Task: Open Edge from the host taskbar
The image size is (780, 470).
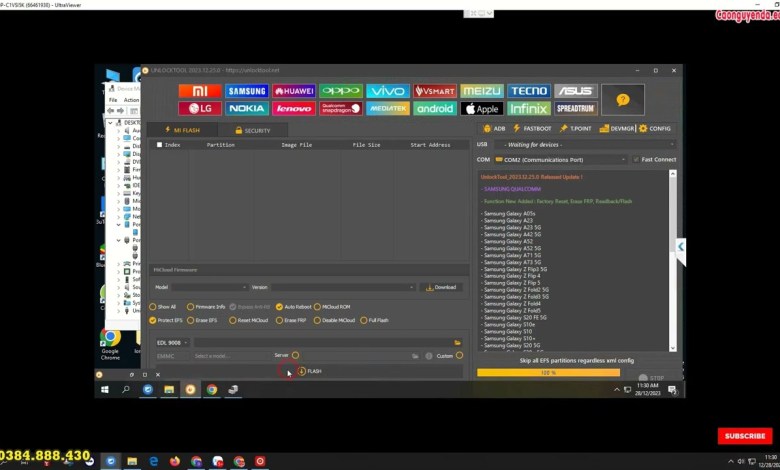Action: pyautogui.click(x=154, y=462)
